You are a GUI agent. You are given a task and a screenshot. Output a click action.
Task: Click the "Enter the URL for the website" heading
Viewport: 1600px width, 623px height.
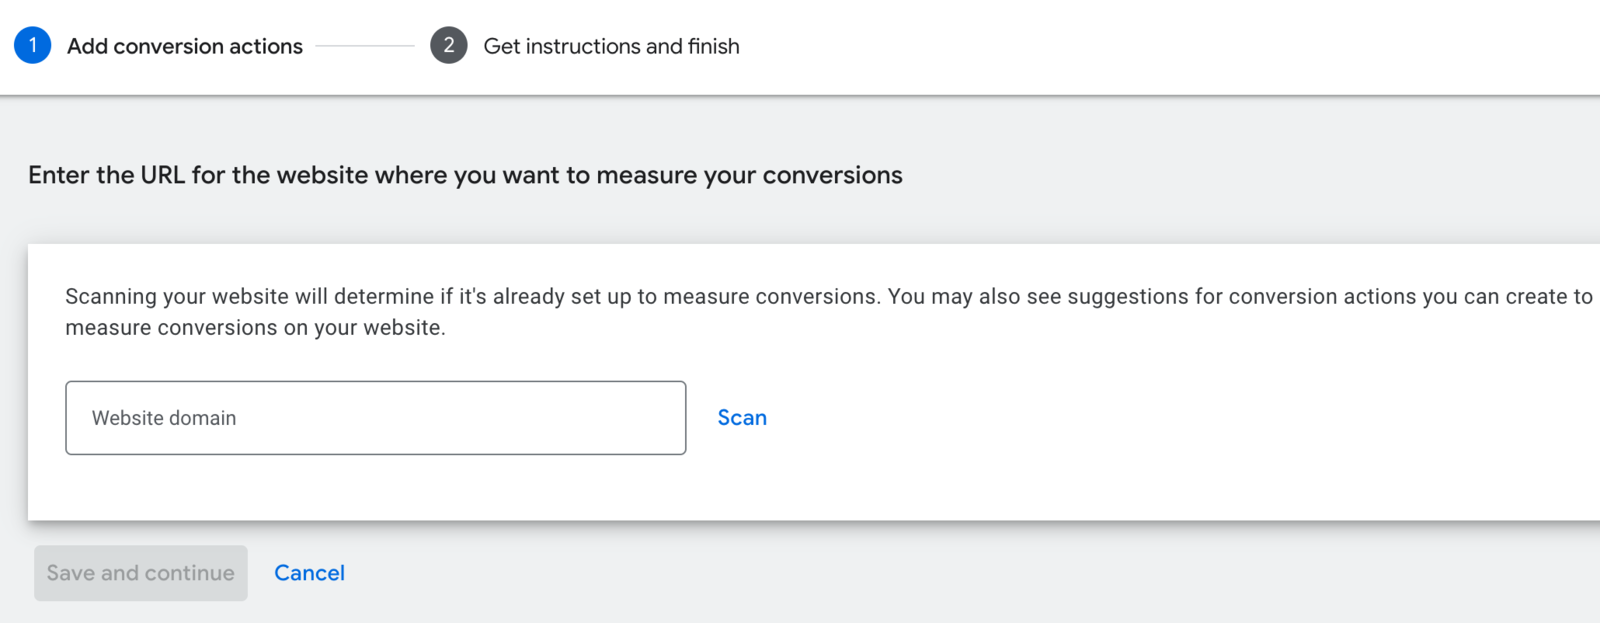tap(465, 175)
